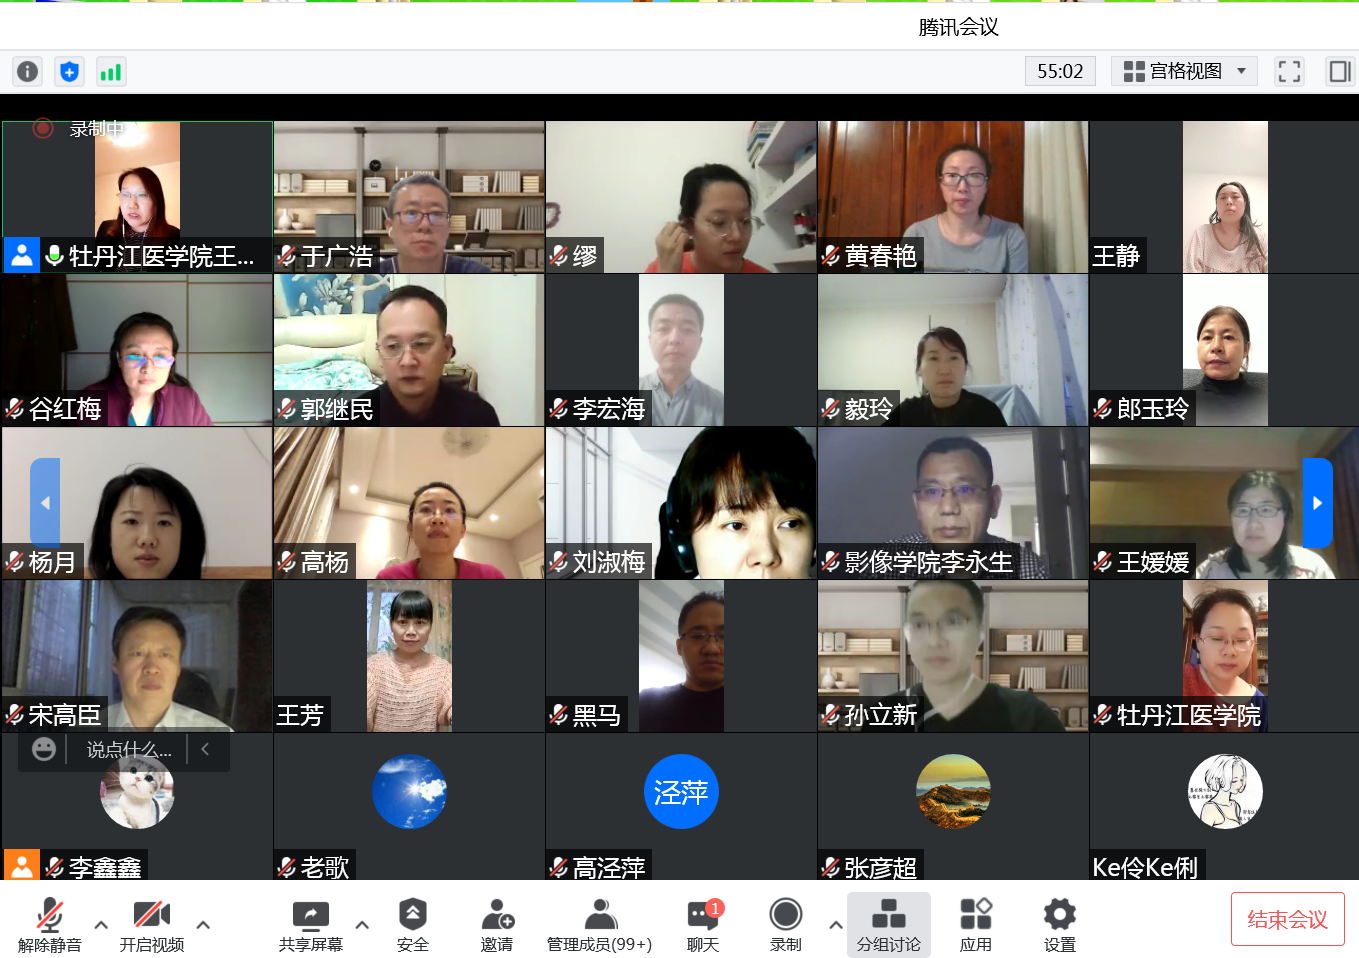The image size is (1359, 958).
Task: Select 孙立新's video tile
Action: click(953, 656)
